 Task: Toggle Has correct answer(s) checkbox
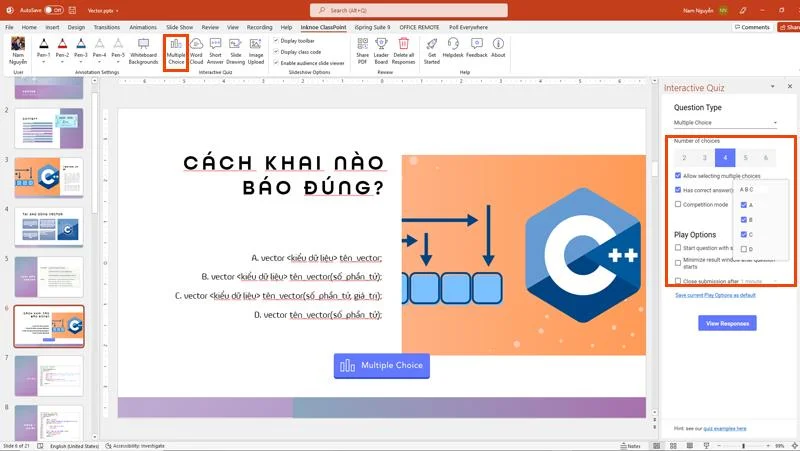[x=678, y=190]
